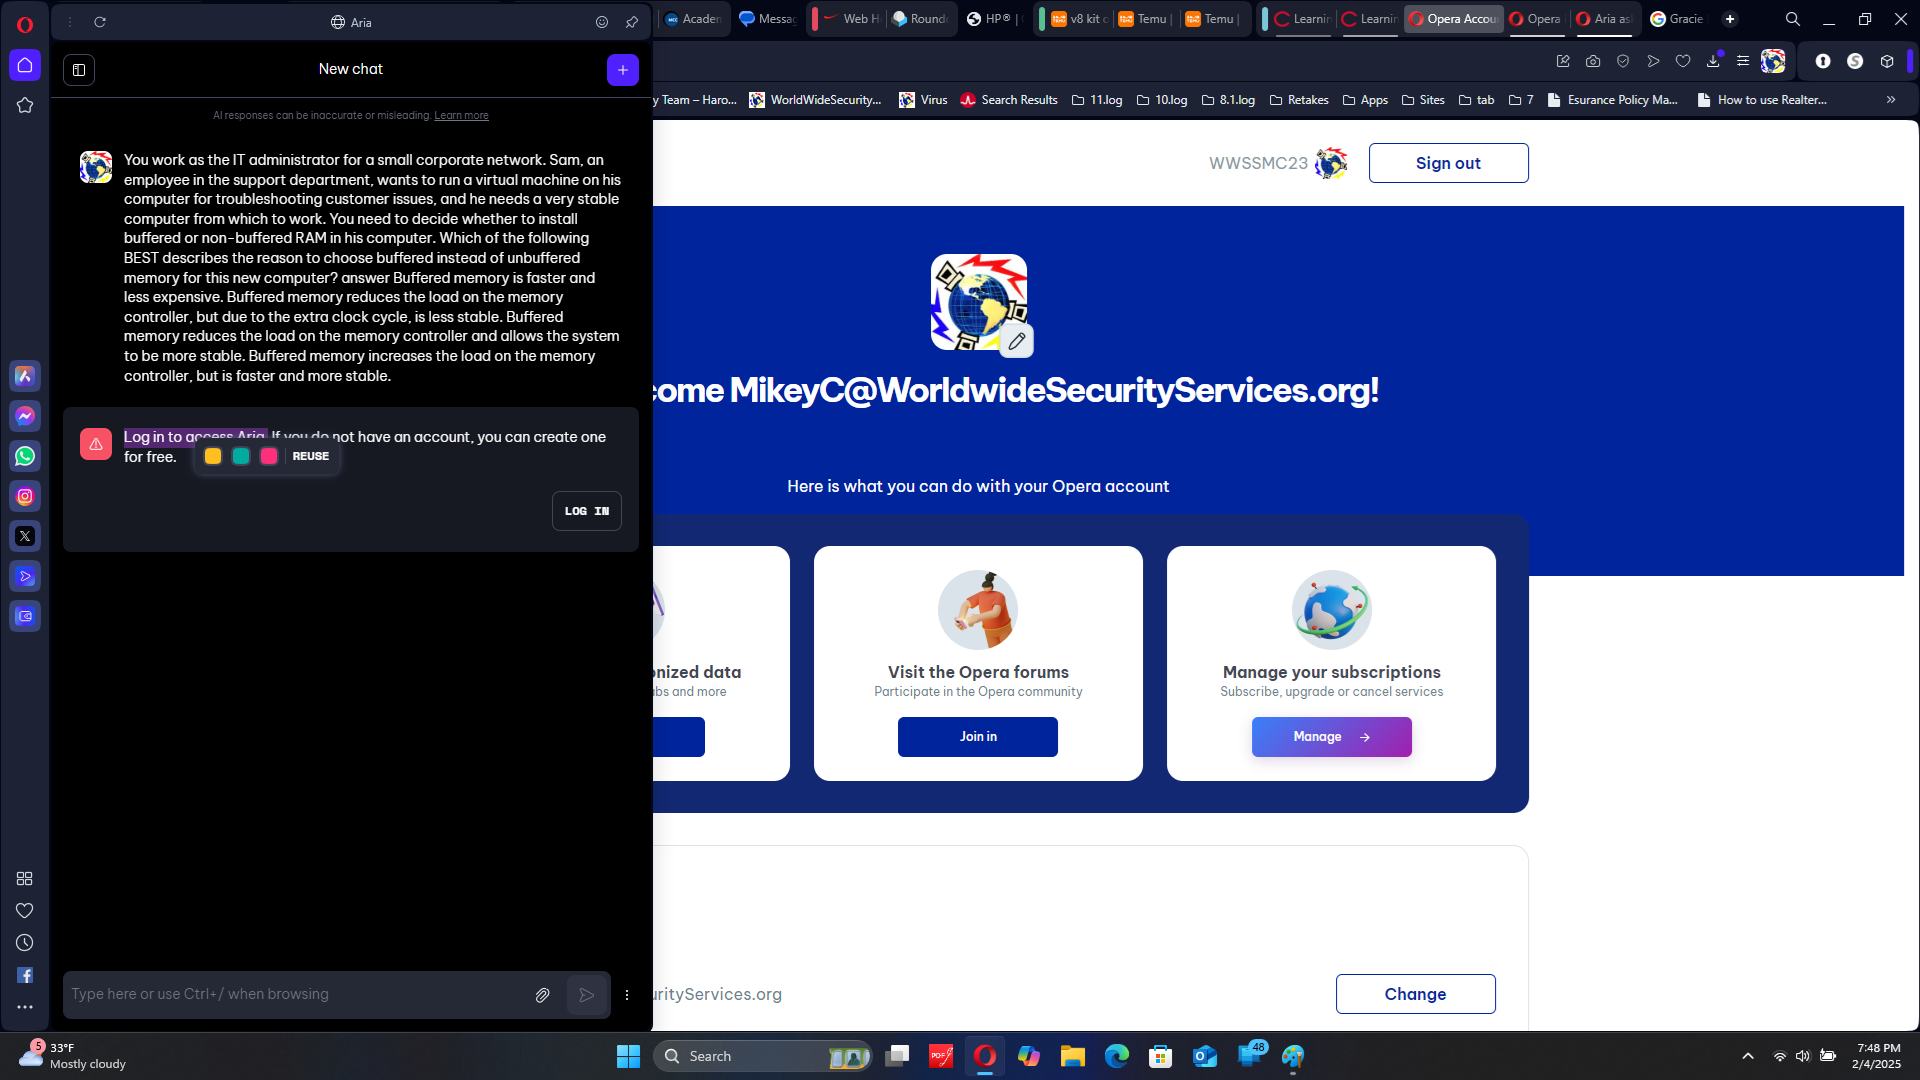
Task: Click the emoji feedback icon in Aria panel
Action: (x=602, y=22)
